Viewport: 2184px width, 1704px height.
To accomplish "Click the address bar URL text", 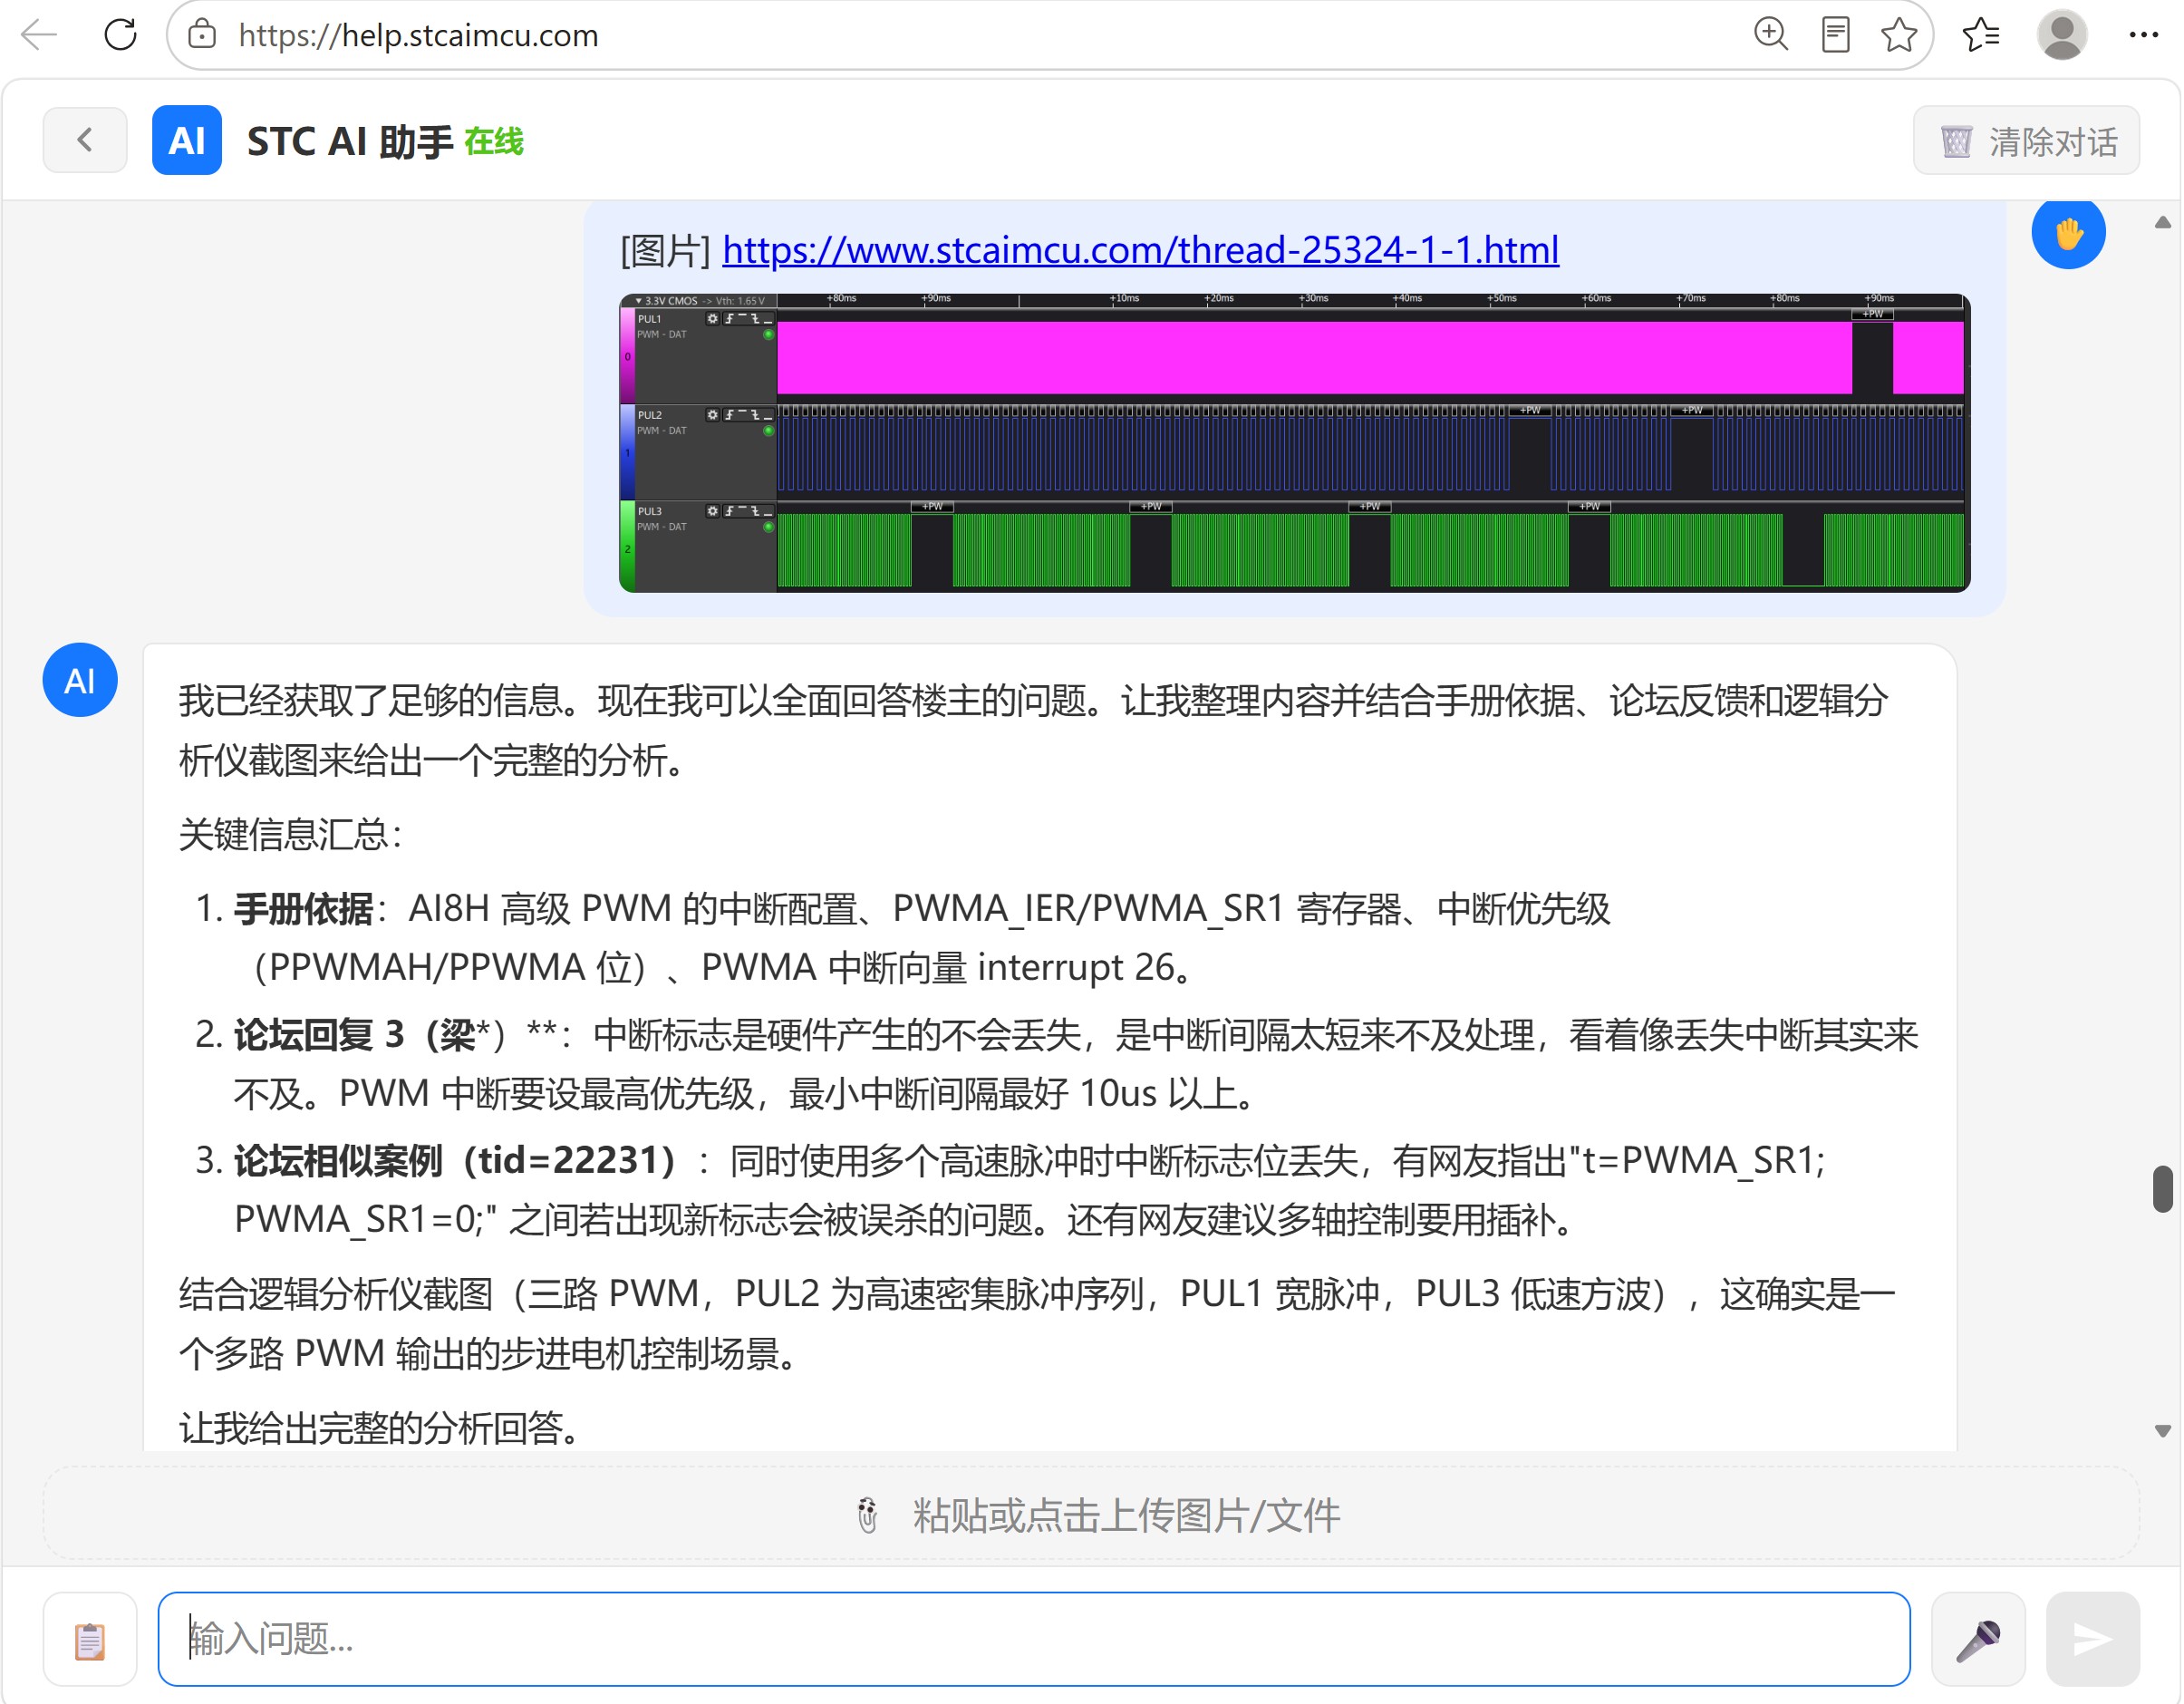I will [x=418, y=36].
